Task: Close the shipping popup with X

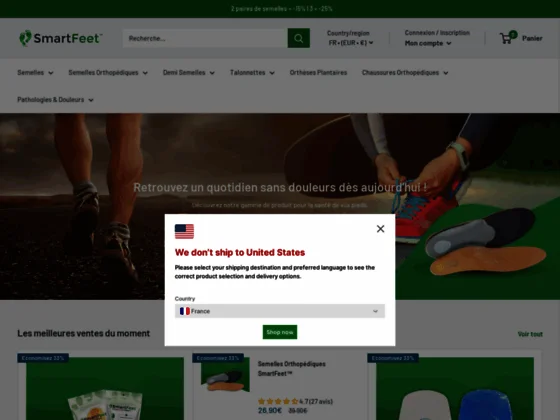Action: tap(380, 229)
